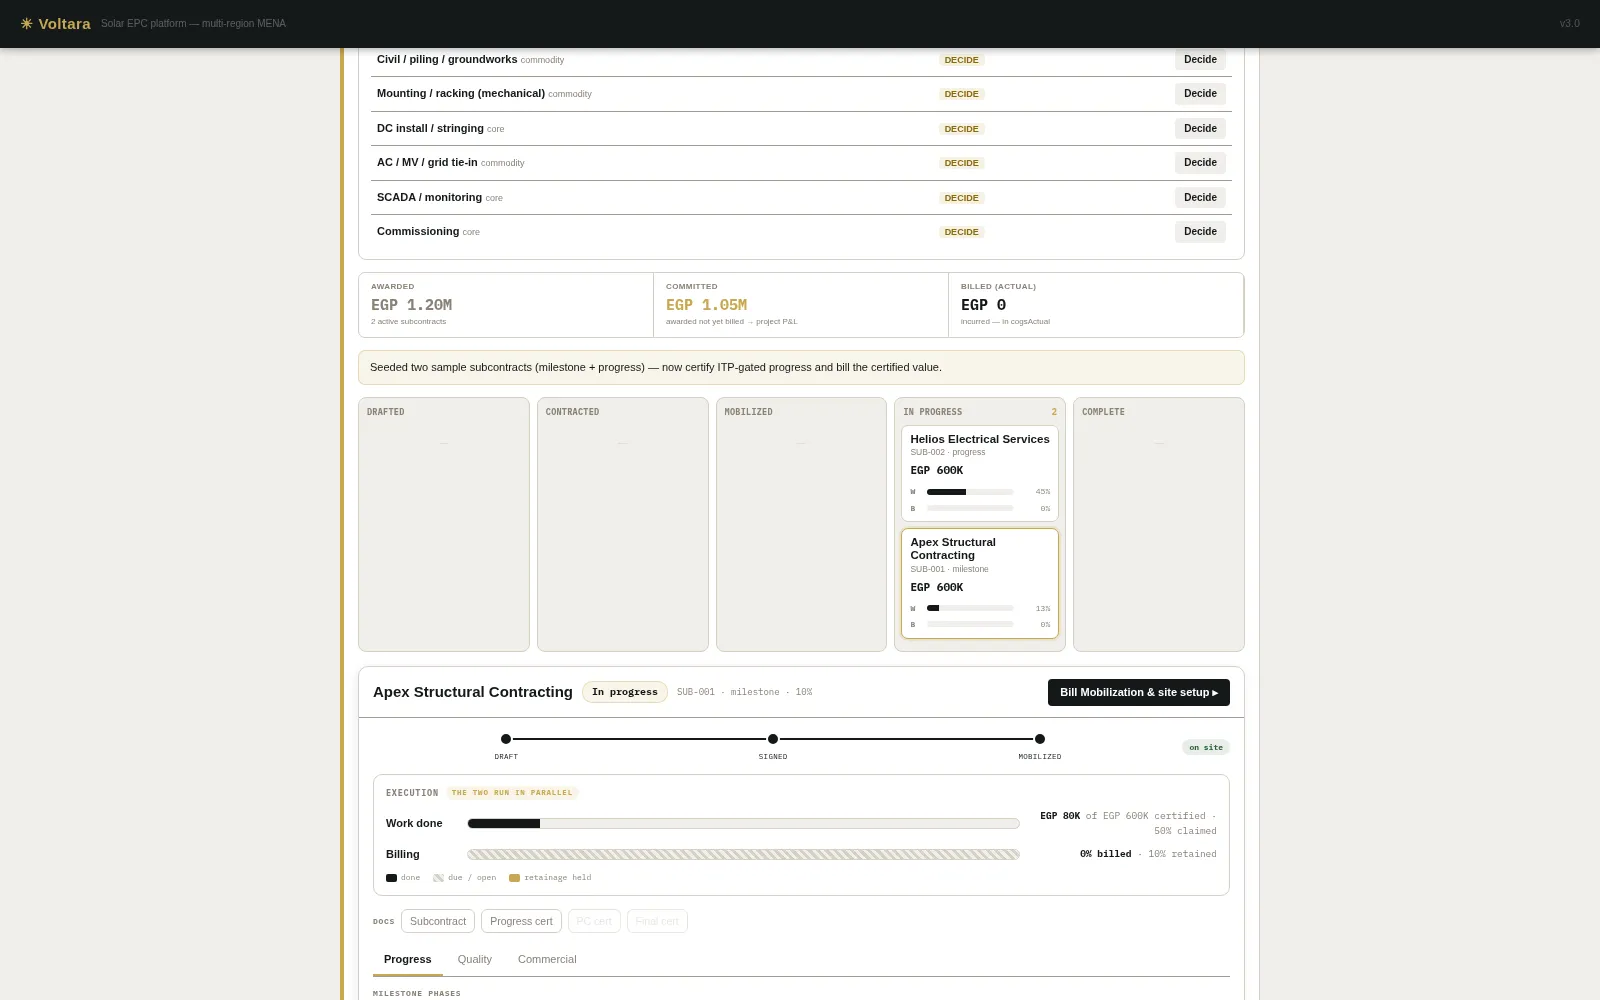1600x1000 pixels.
Task: Decide on SCADA / monitoring scope
Action: [x=1200, y=198]
